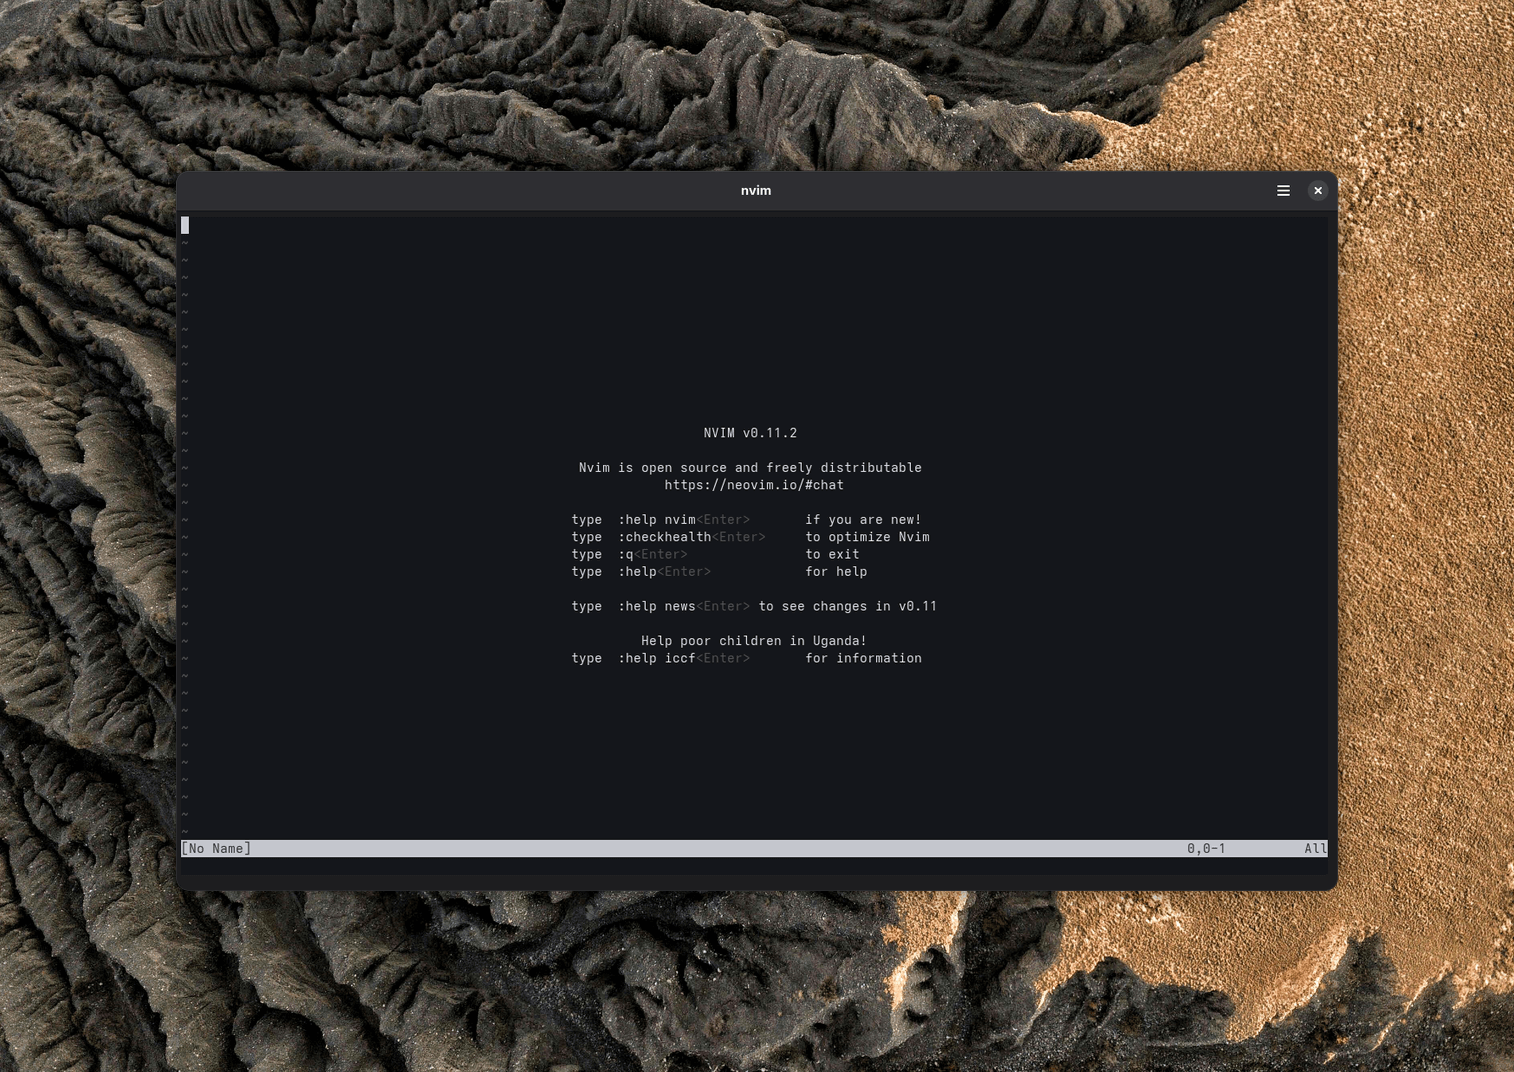Screen dimensions: 1514x1072
Task: Click the NVIM v0.11.2 version line
Action: tap(750, 433)
